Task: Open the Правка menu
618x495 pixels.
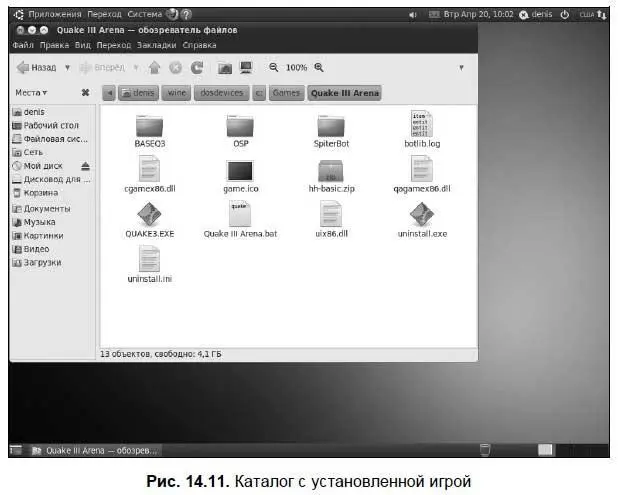Action: point(55,45)
